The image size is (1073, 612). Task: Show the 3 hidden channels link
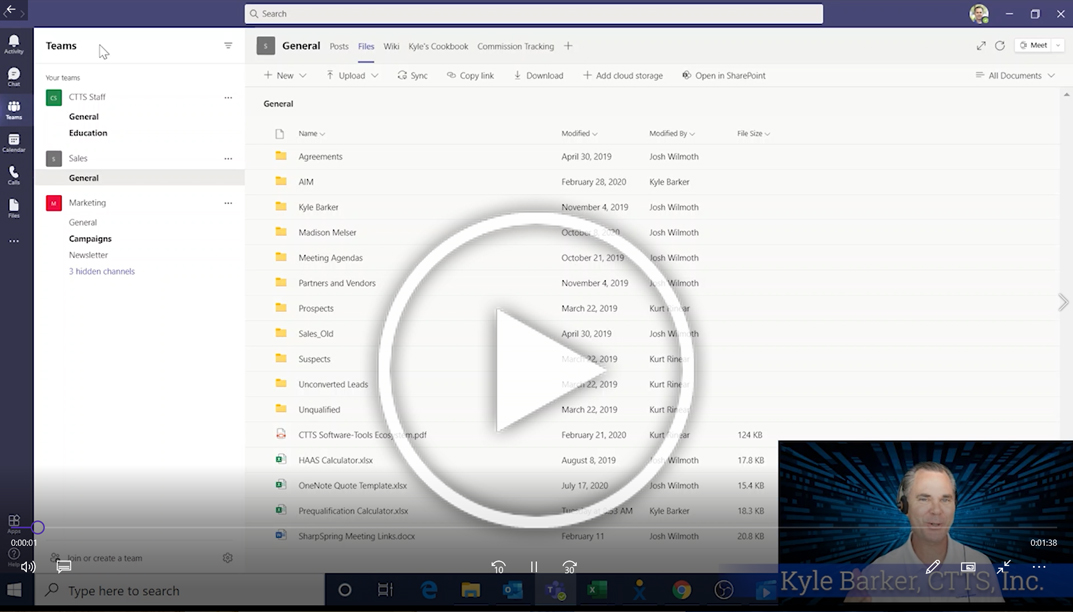101,271
